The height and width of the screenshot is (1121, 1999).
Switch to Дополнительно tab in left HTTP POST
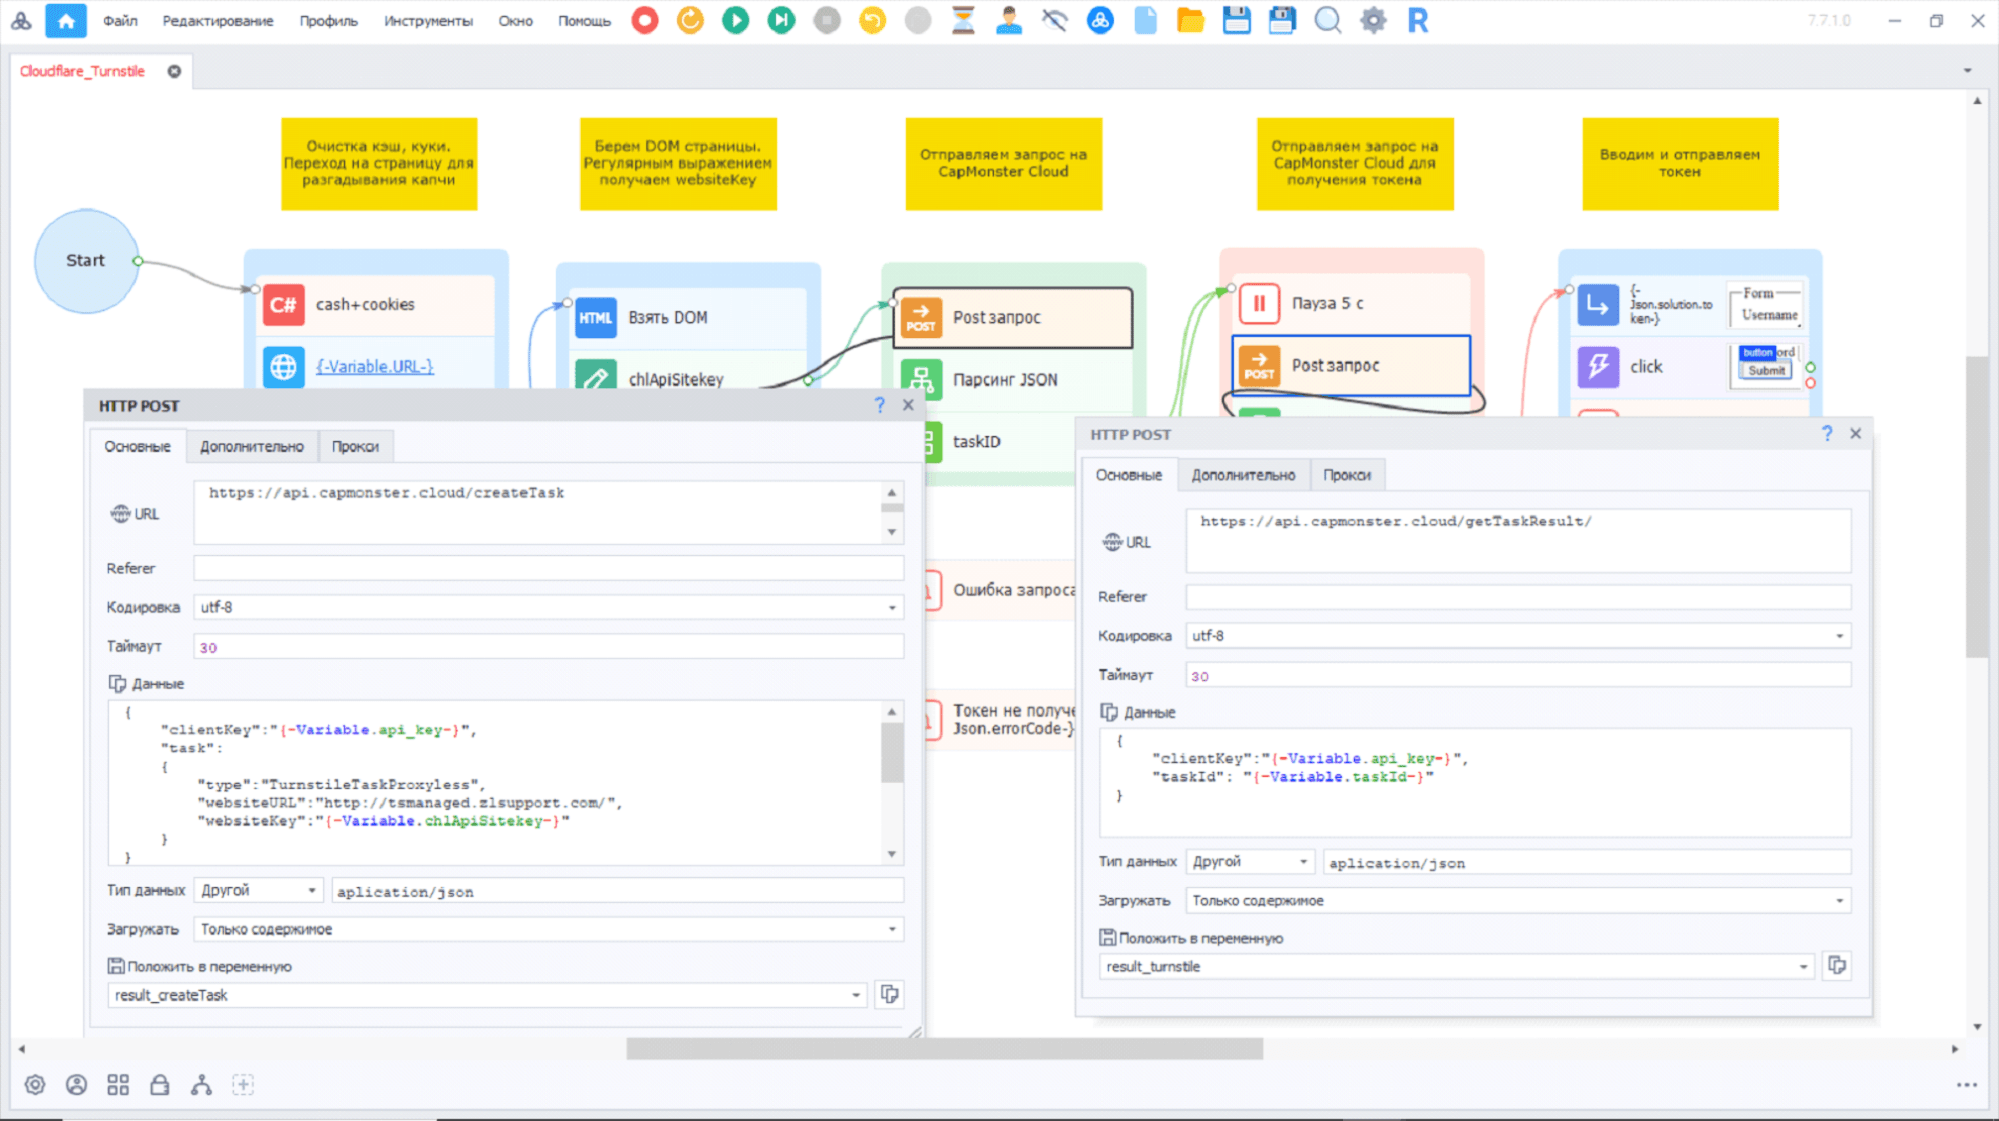[x=252, y=446]
